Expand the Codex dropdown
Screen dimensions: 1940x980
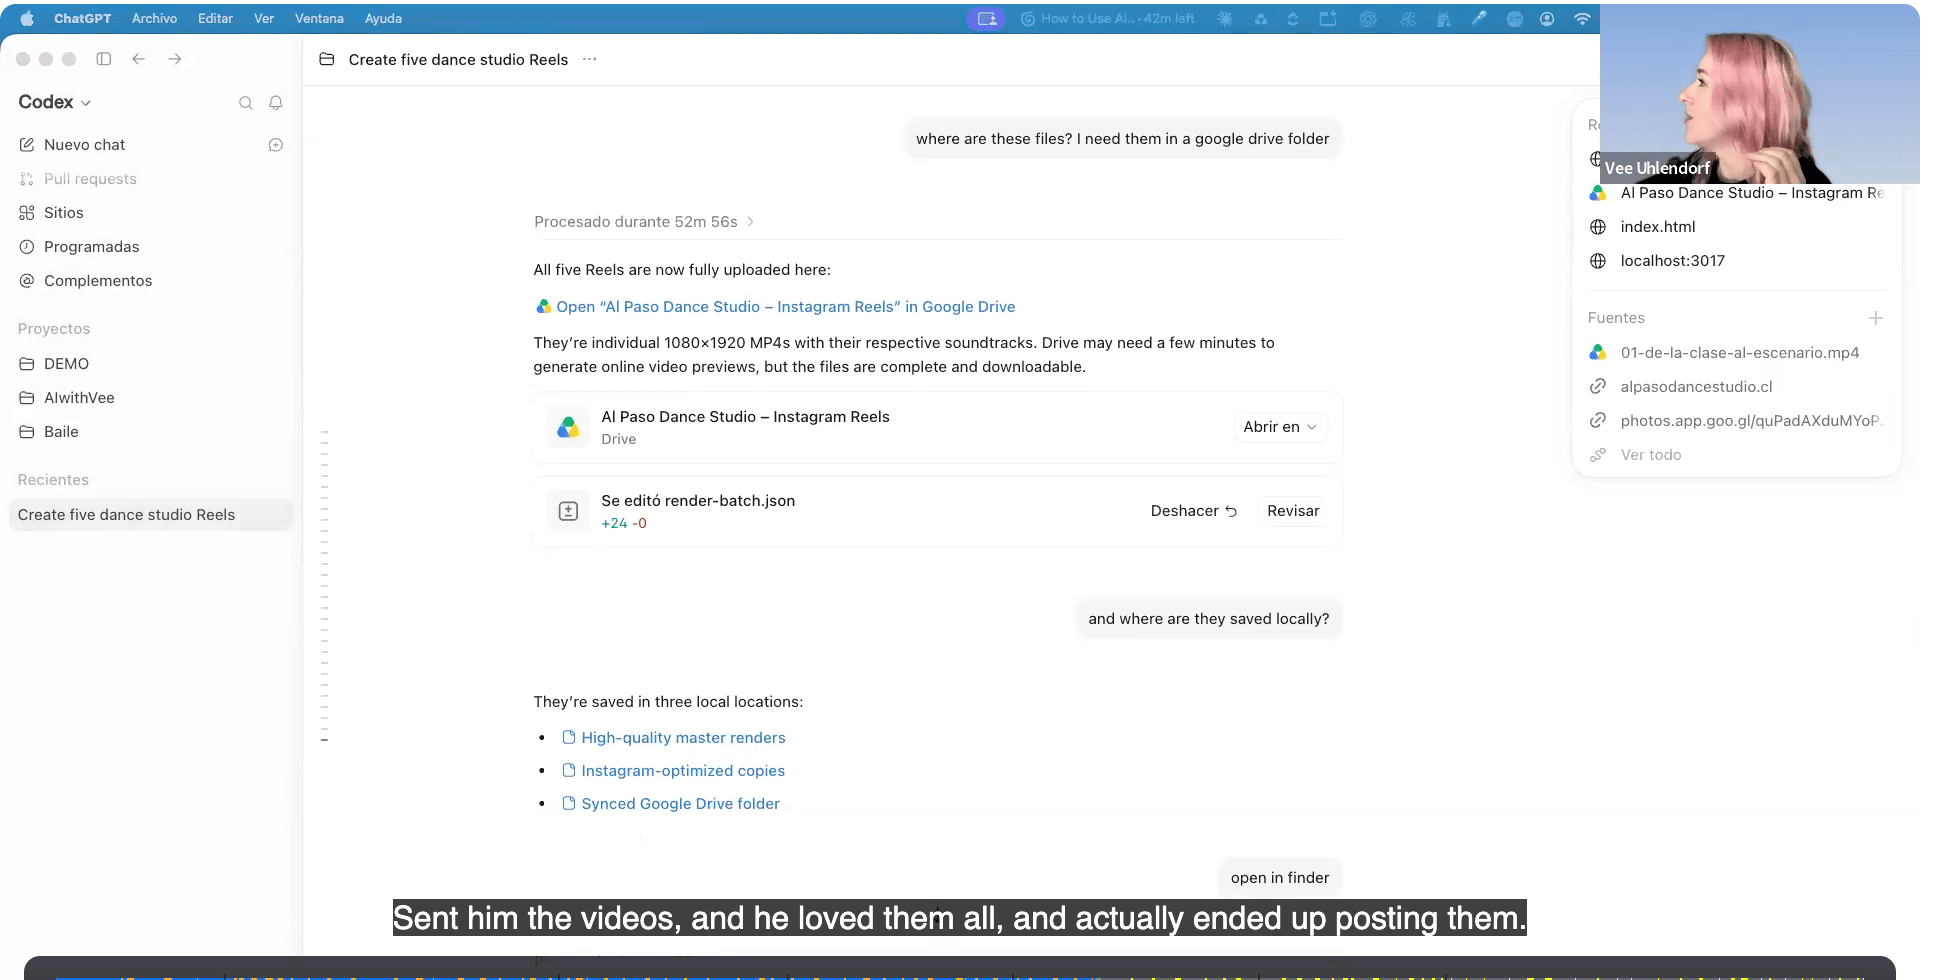55,102
